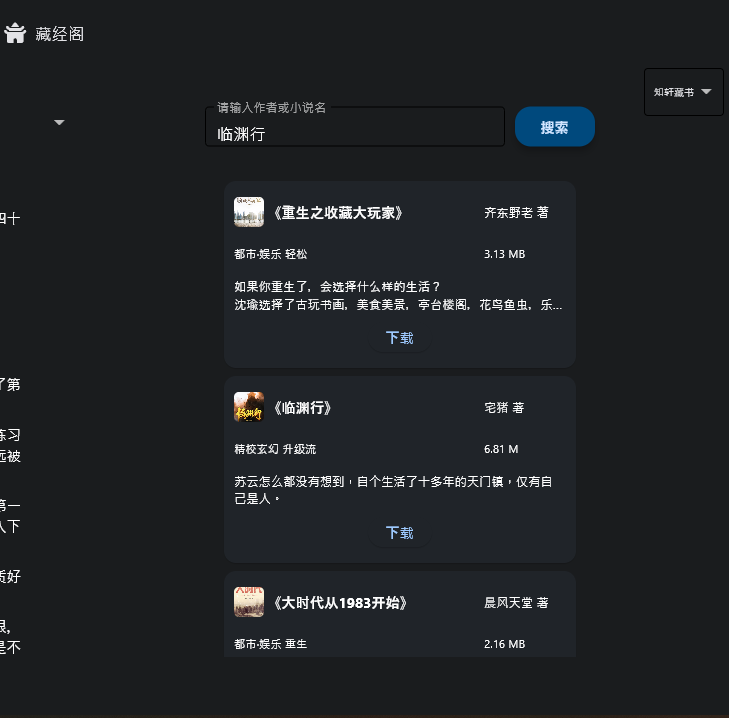729x718 pixels.
Task: Click author 晨风天堂 著
Action: (516, 603)
